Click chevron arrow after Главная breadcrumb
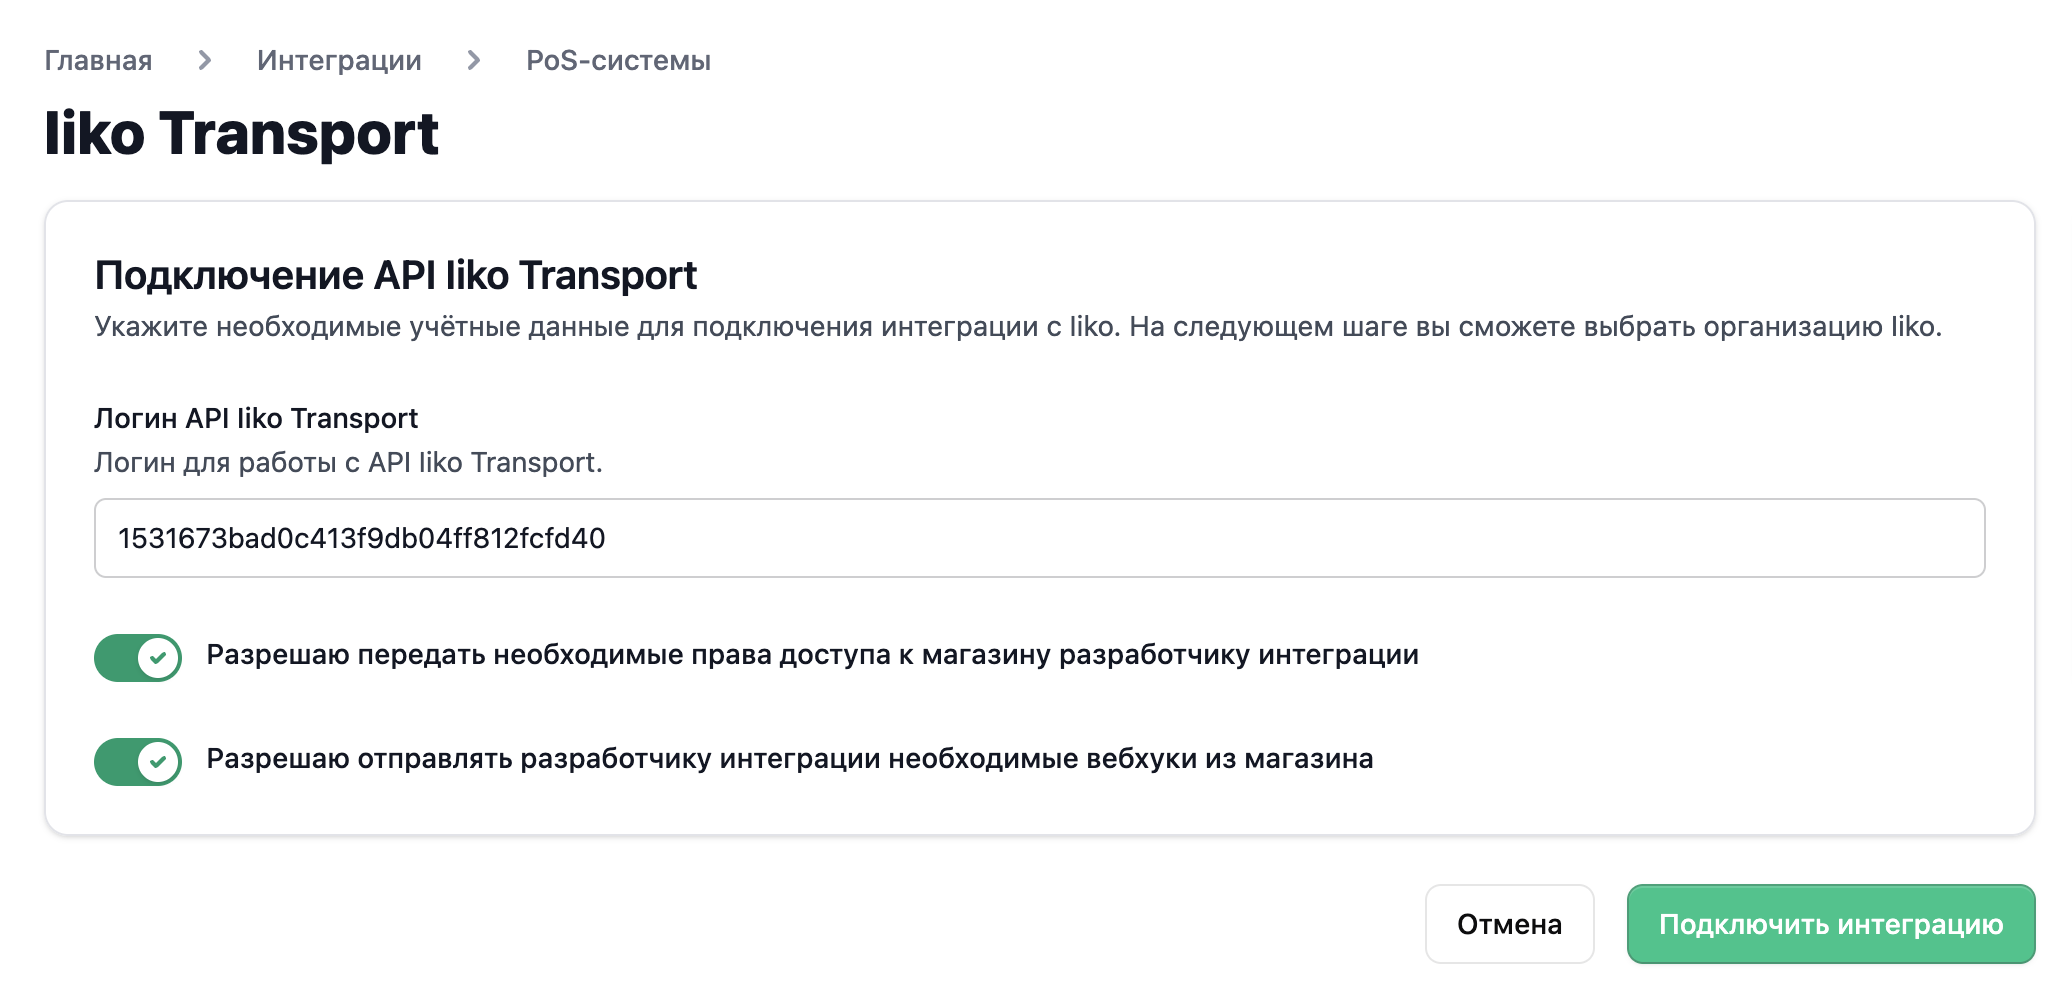The height and width of the screenshot is (998, 2072). pyautogui.click(x=205, y=61)
